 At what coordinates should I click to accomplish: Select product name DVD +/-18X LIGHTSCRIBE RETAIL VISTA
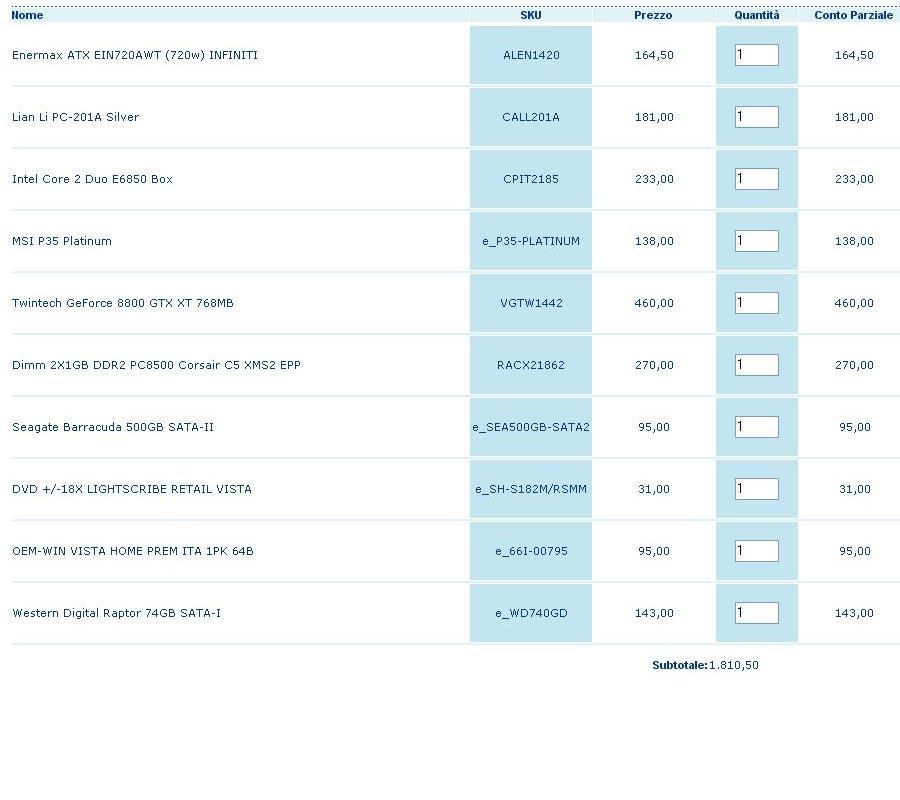point(132,489)
